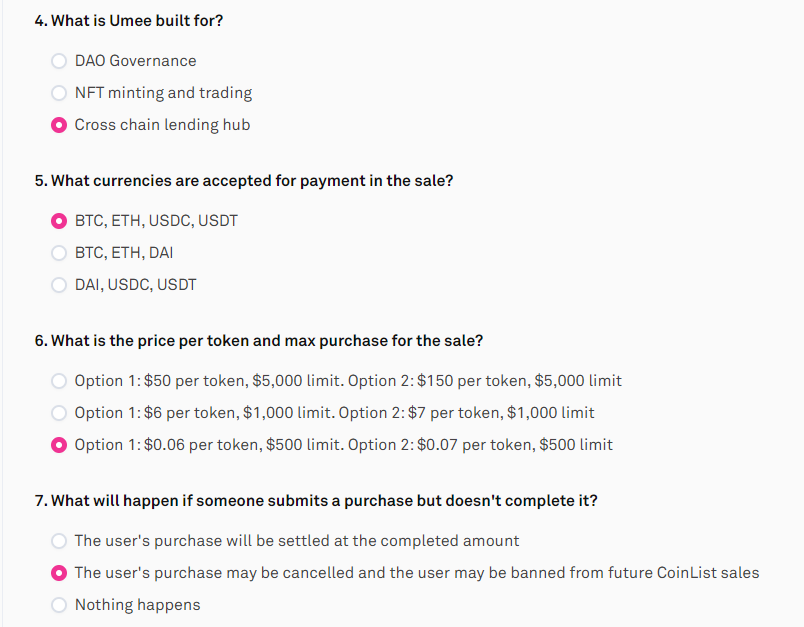Choose $6 per token, $1,000 limit option
The height and width of the screenshot is (627, 804).
point(59,413)
